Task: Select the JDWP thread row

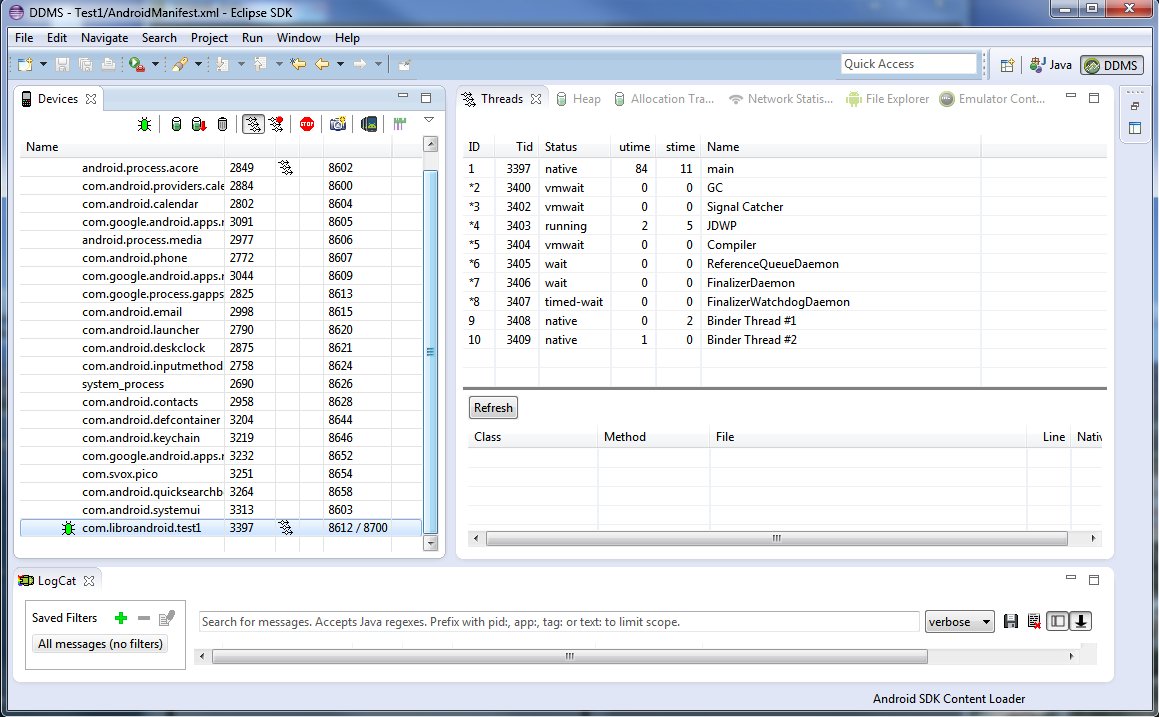Action: tap(784, 226)
